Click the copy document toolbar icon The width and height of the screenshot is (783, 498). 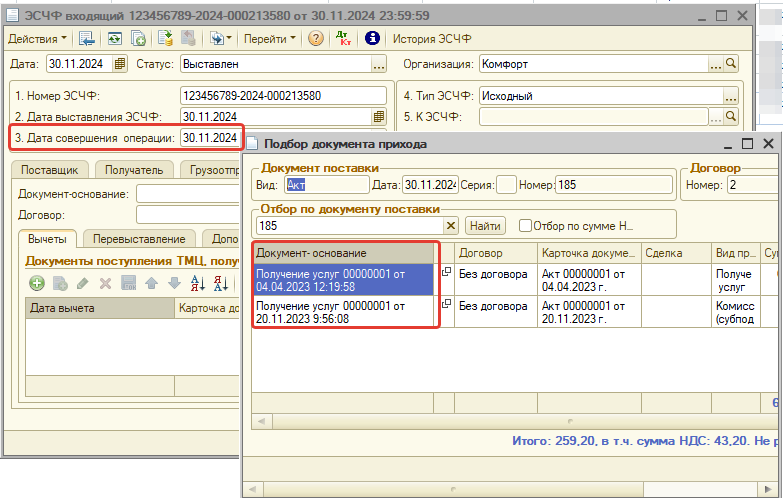[x=138, y=38]
